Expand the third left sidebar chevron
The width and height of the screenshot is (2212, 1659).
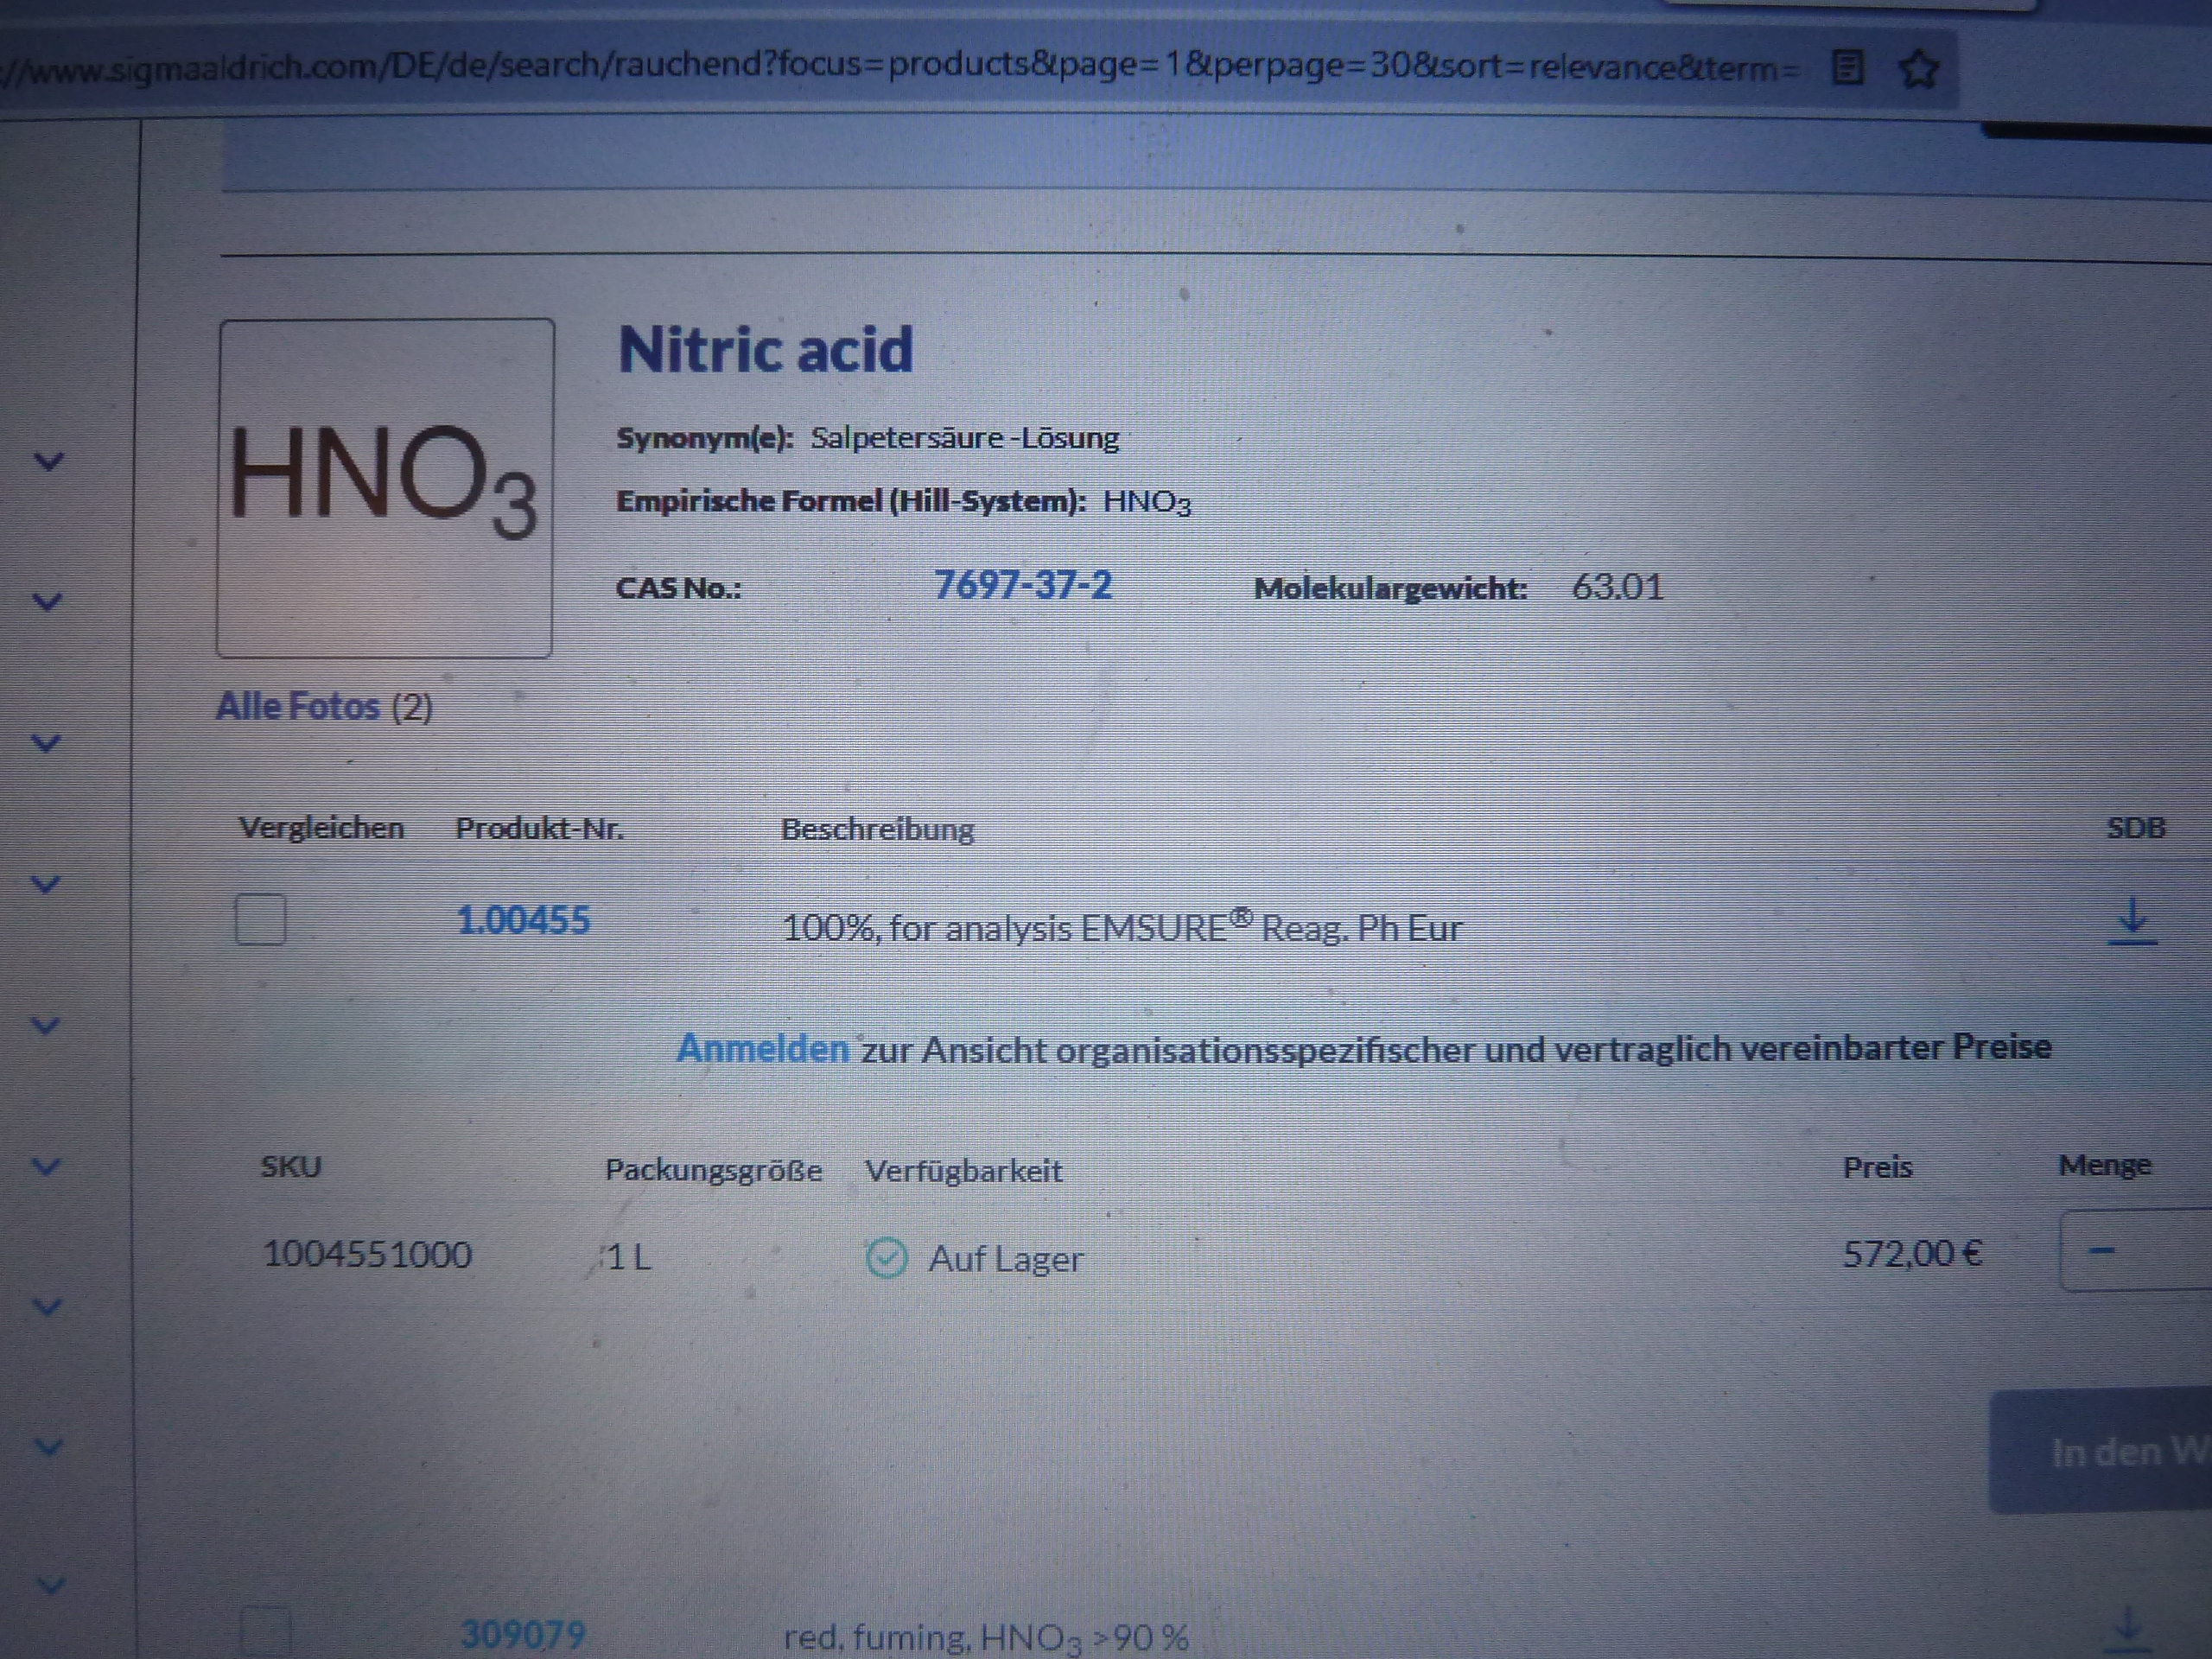(47, 743)
